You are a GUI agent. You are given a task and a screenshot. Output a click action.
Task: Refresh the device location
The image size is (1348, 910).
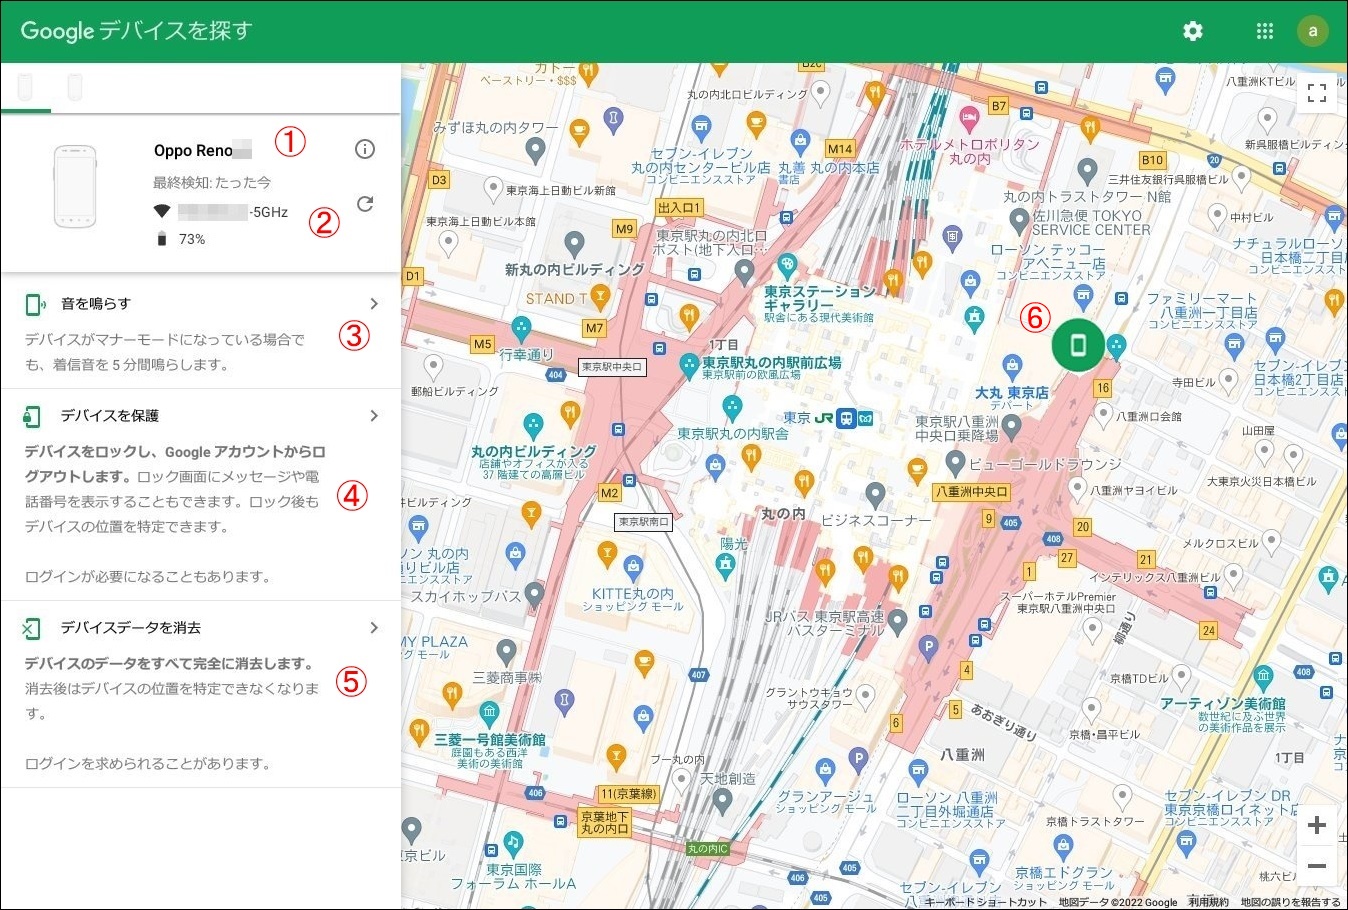365,204
